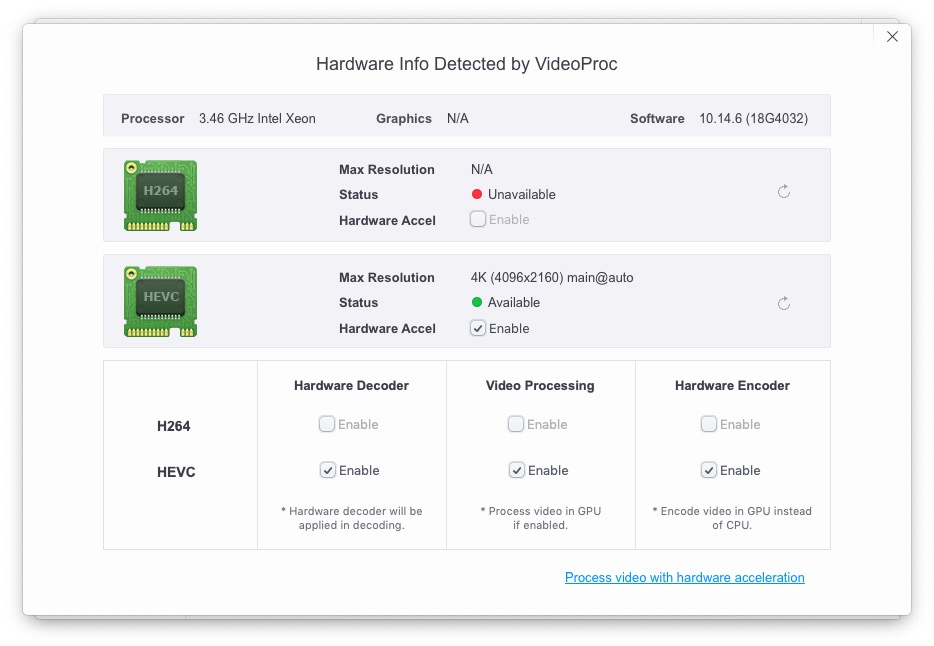Click the Hardware Encoder column header
Viewport: 934px width, 646px height.
[732, 385]
